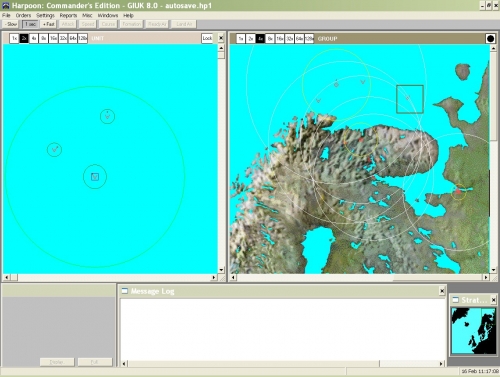
Task: Click the black circle icon in Group window header
Action: pyautogui.click(x=490, y=39)
